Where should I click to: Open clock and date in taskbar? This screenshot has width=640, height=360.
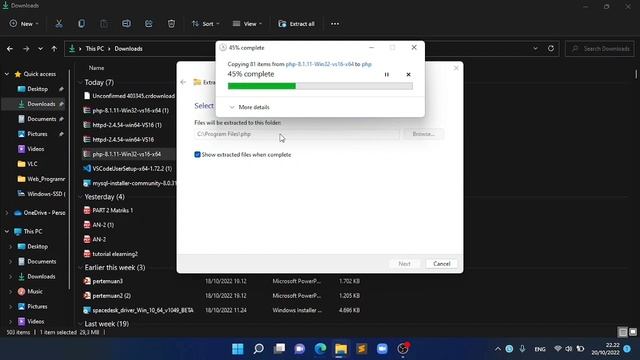pyautogui.click(x=605, y=349)
